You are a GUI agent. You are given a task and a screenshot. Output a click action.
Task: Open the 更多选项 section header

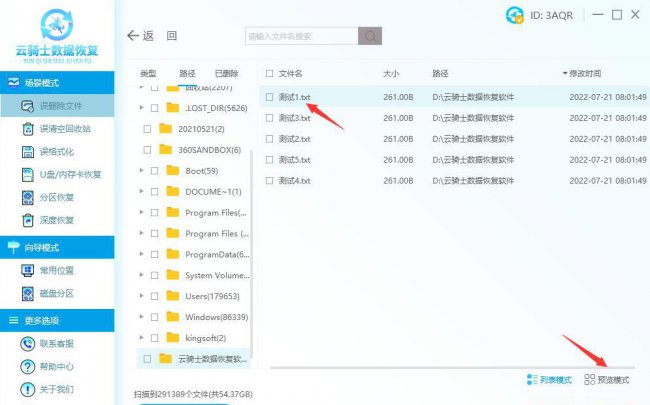click(57, 320)
